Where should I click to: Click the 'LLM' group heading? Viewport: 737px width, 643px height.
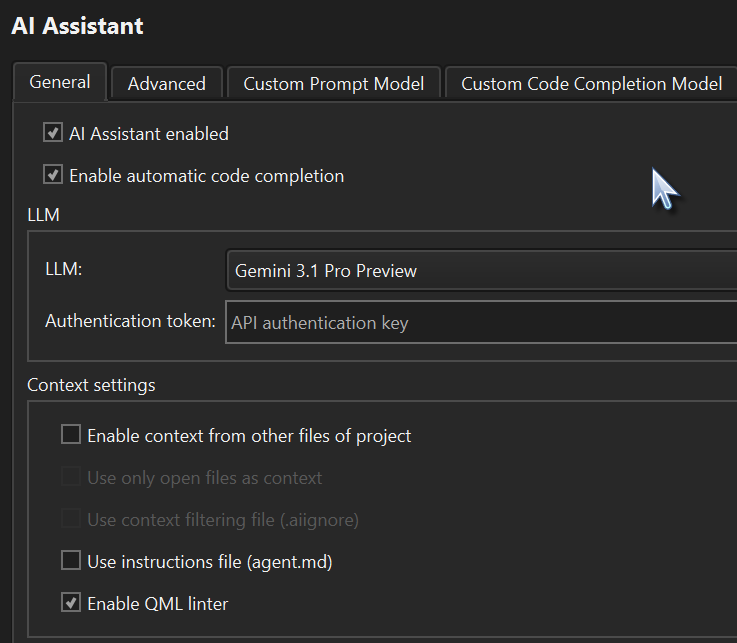[x=44, y=215]
